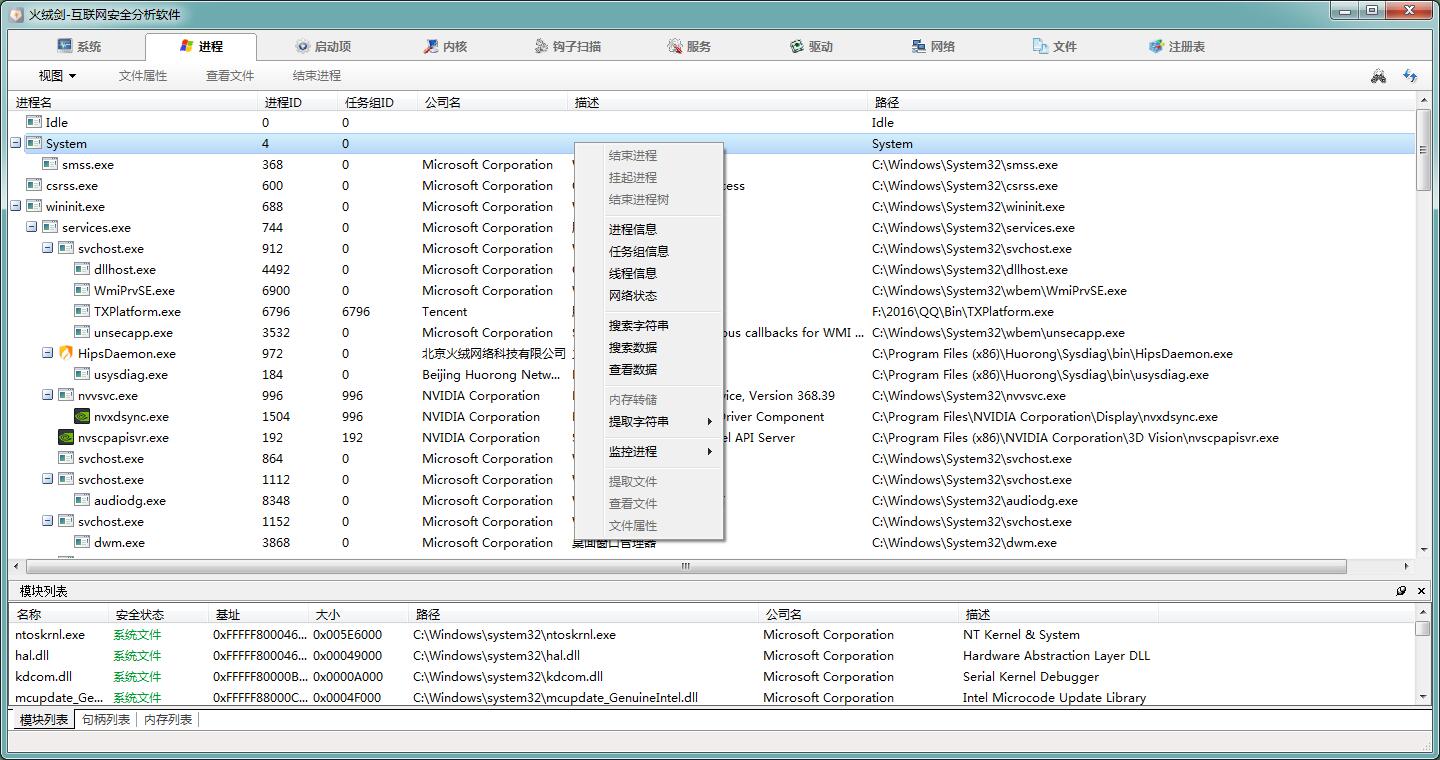The image size is (1440, 760).
Task: Choose 搜索字符串 from context menu
Action: 638,325
